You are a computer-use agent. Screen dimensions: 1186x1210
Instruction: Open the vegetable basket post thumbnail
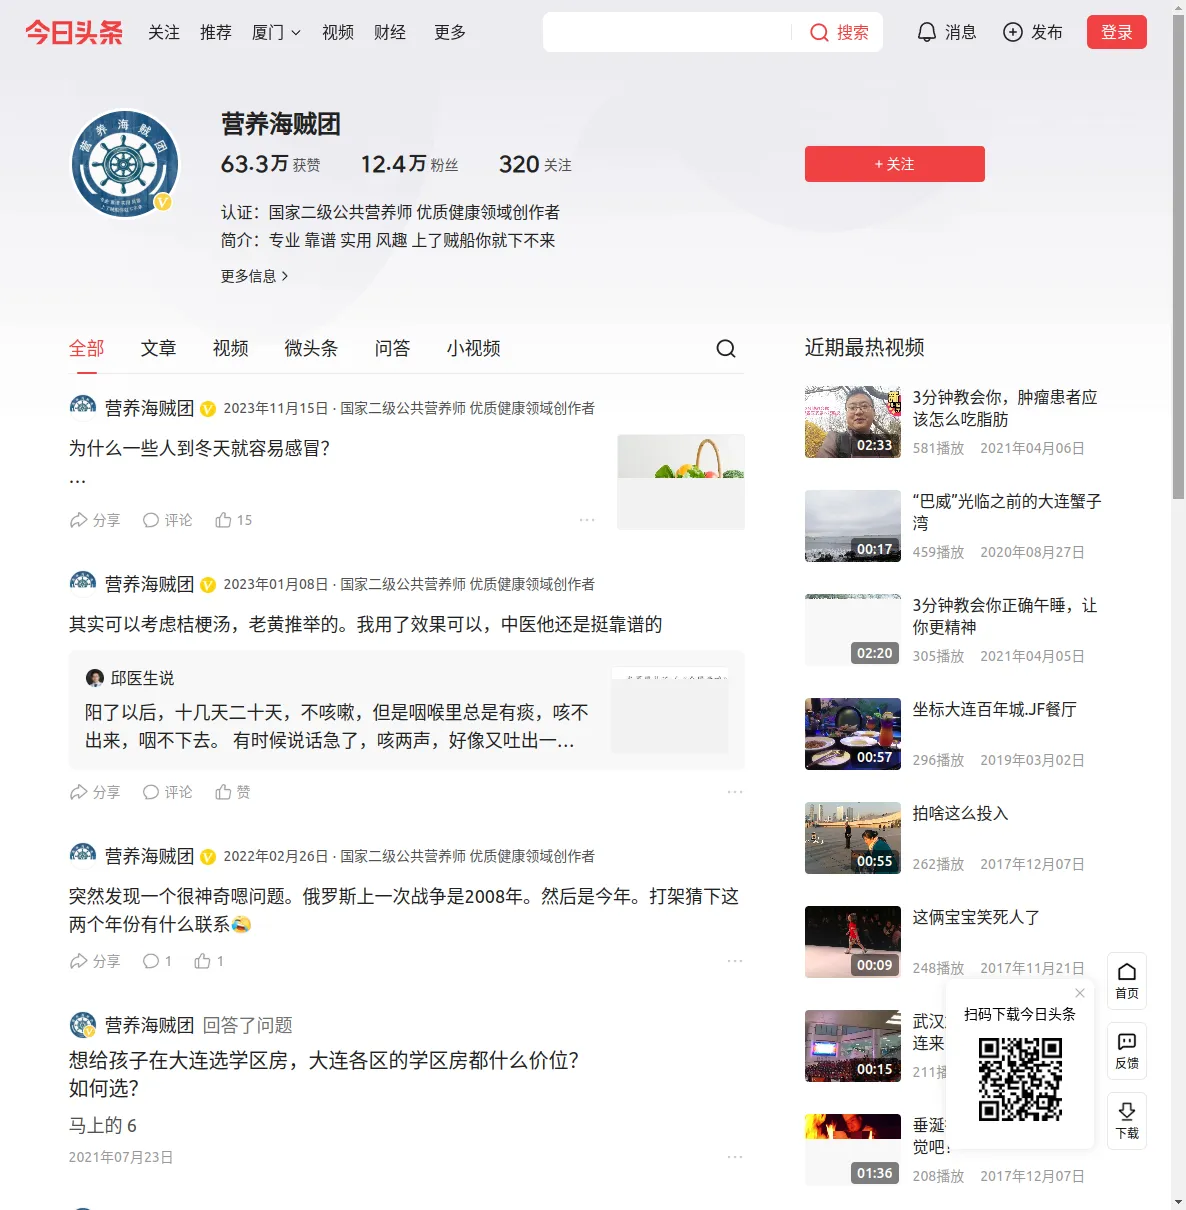pyautogui.click(x=681, y=482)
